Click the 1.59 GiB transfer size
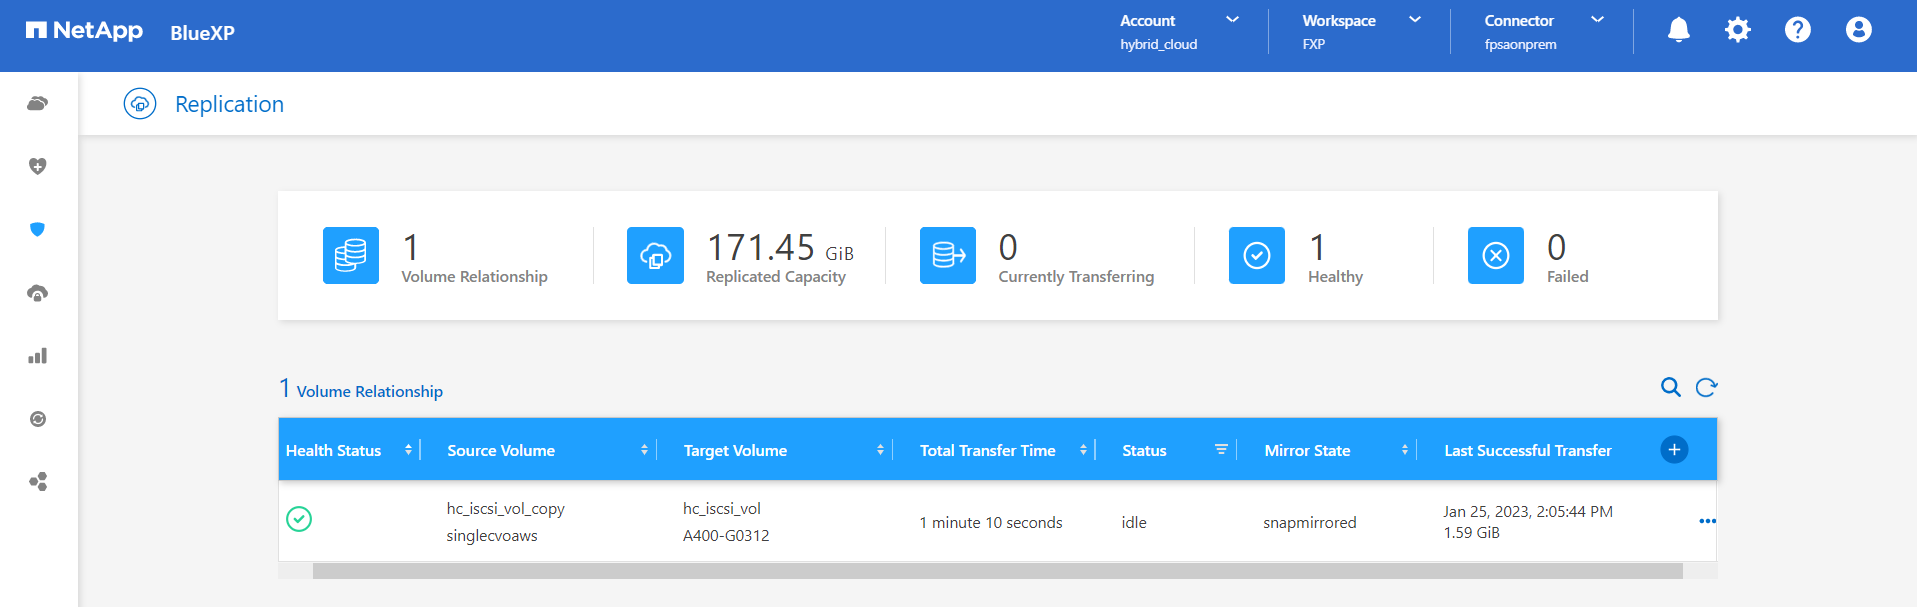 (x=1472, y=533)
